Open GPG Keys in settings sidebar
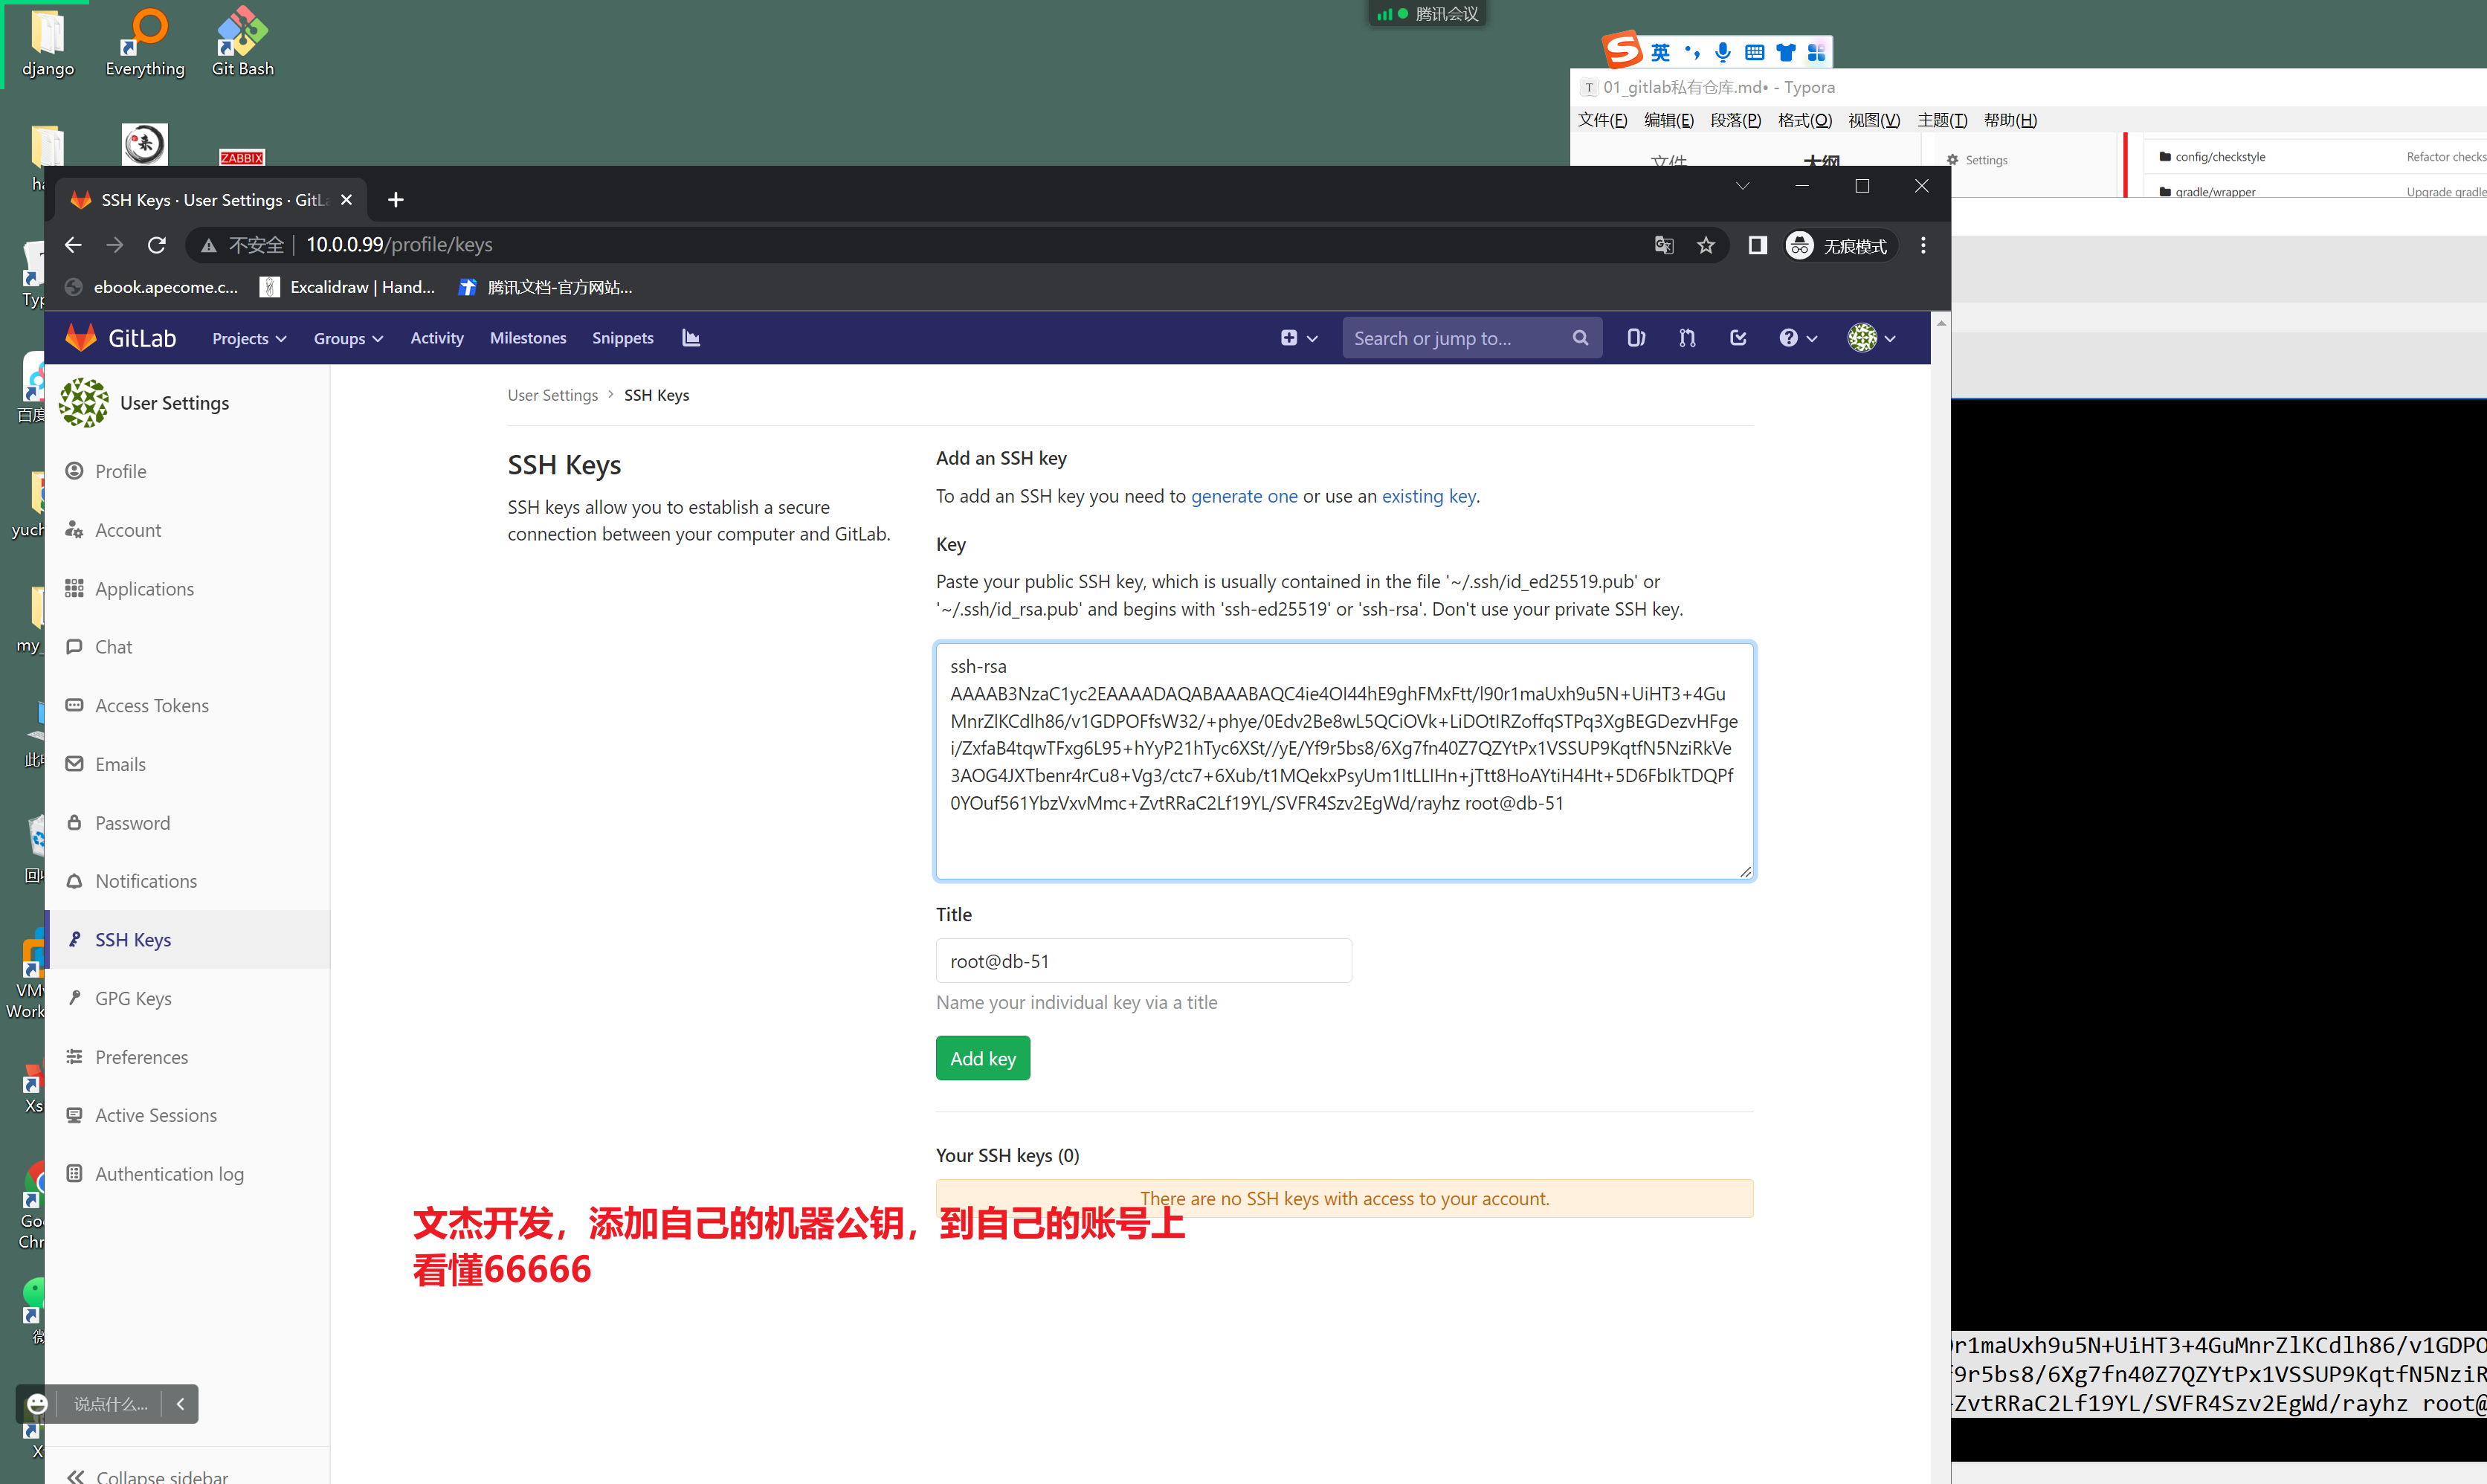This screenshot has width=2487, height=1484. (x=133, y=998)
